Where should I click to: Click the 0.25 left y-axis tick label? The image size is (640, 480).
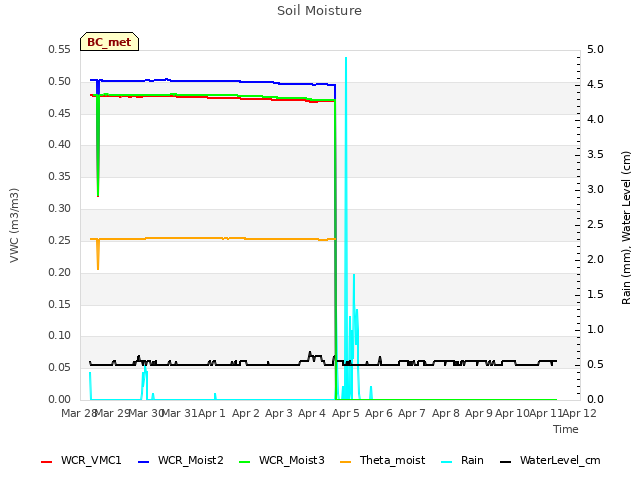[60, 241]
